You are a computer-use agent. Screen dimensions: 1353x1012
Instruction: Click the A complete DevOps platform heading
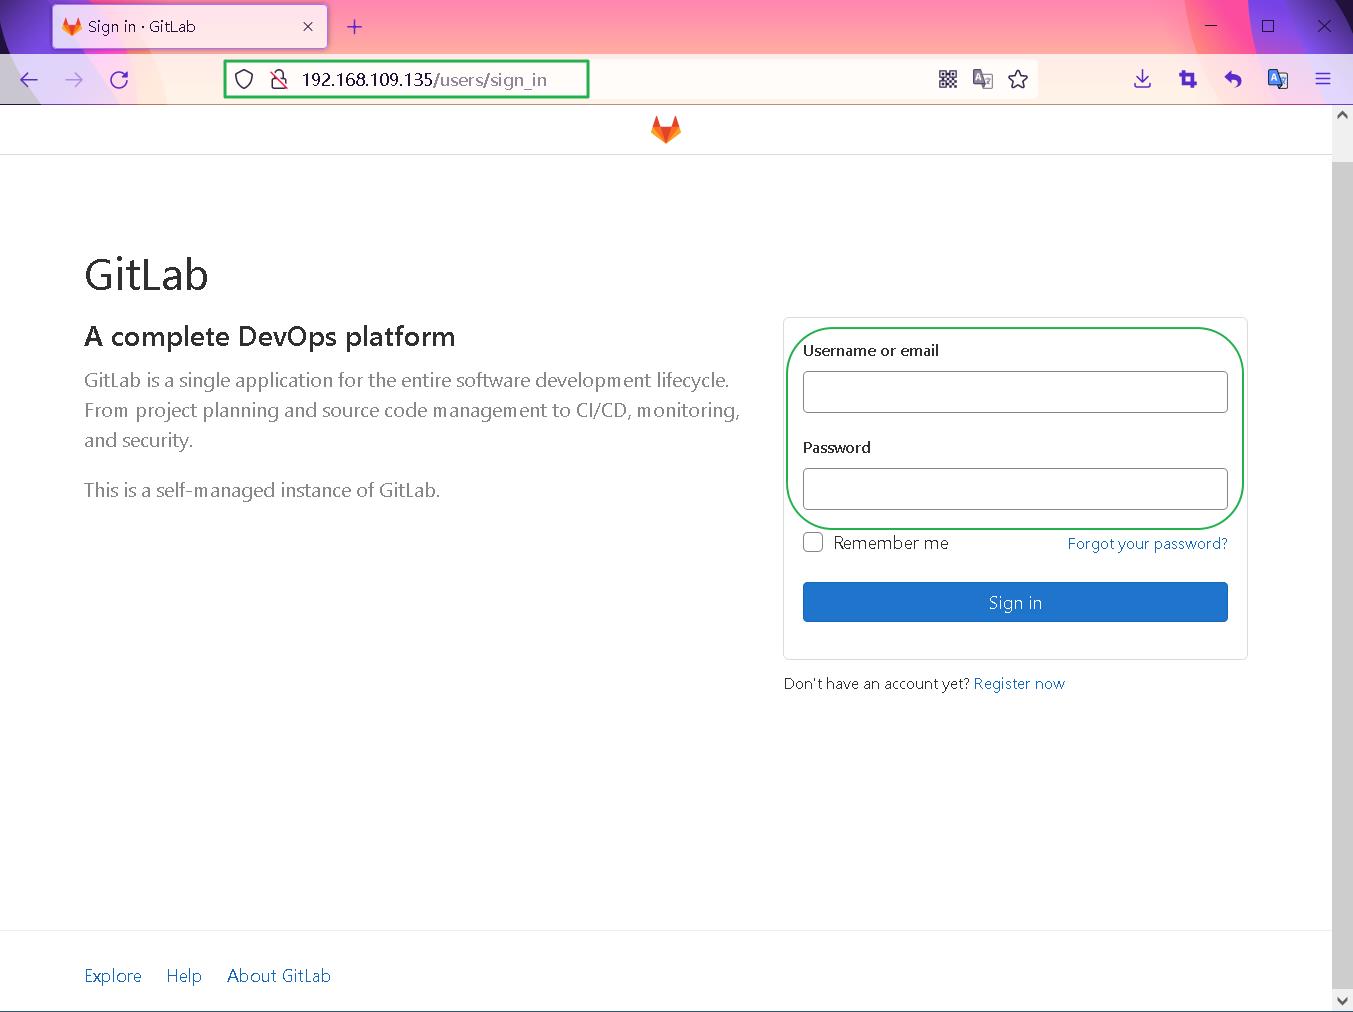(270, 337)
